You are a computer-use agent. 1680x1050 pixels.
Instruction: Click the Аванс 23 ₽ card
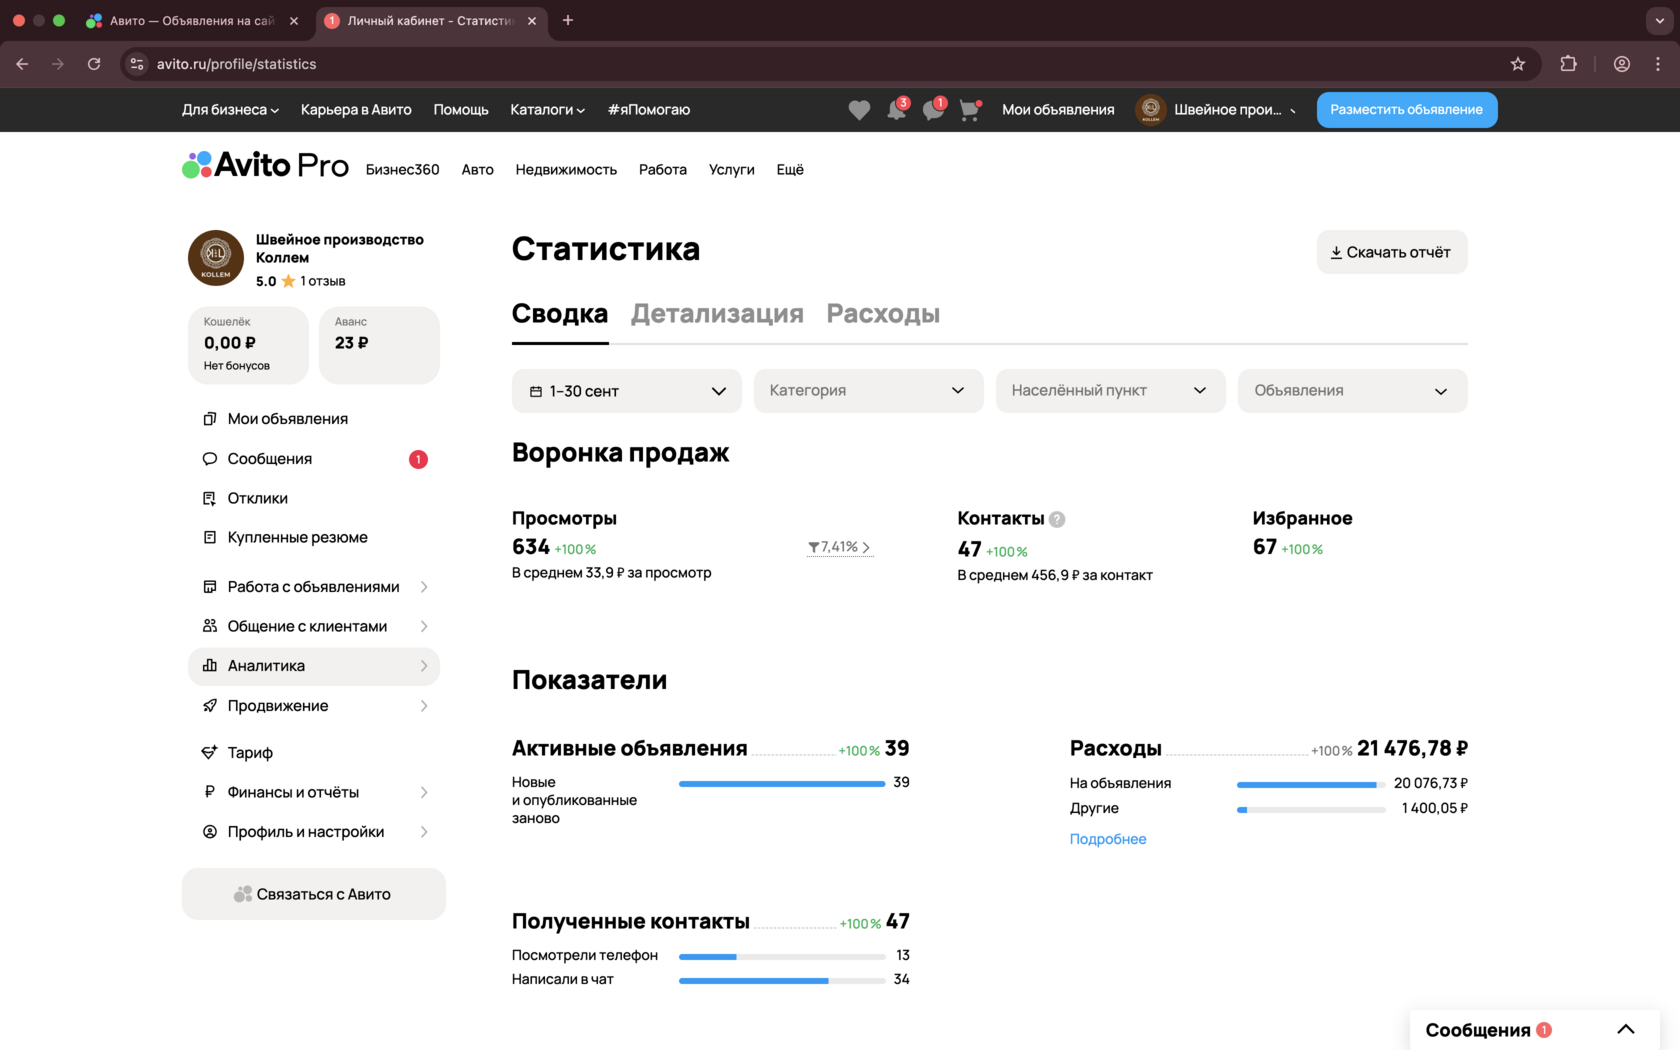380,345
